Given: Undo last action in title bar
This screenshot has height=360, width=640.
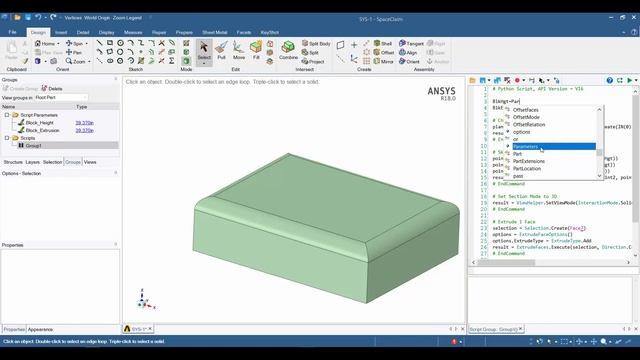Looking at the screenshot, I should [38, 18].
